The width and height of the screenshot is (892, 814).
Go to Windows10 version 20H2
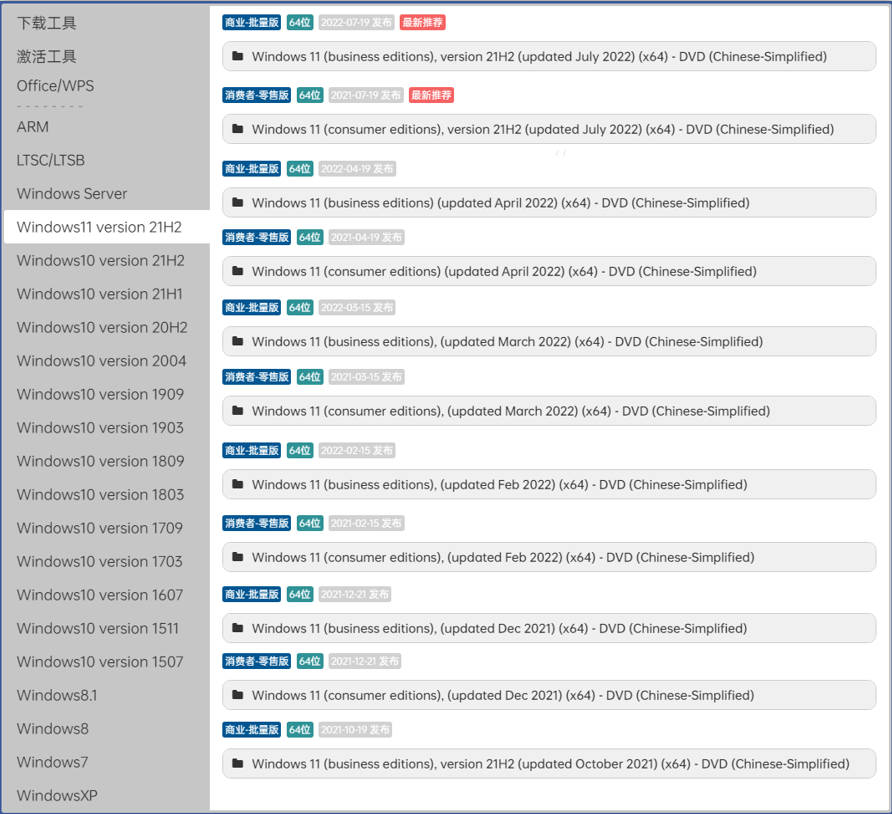click(x=102, y=328)
